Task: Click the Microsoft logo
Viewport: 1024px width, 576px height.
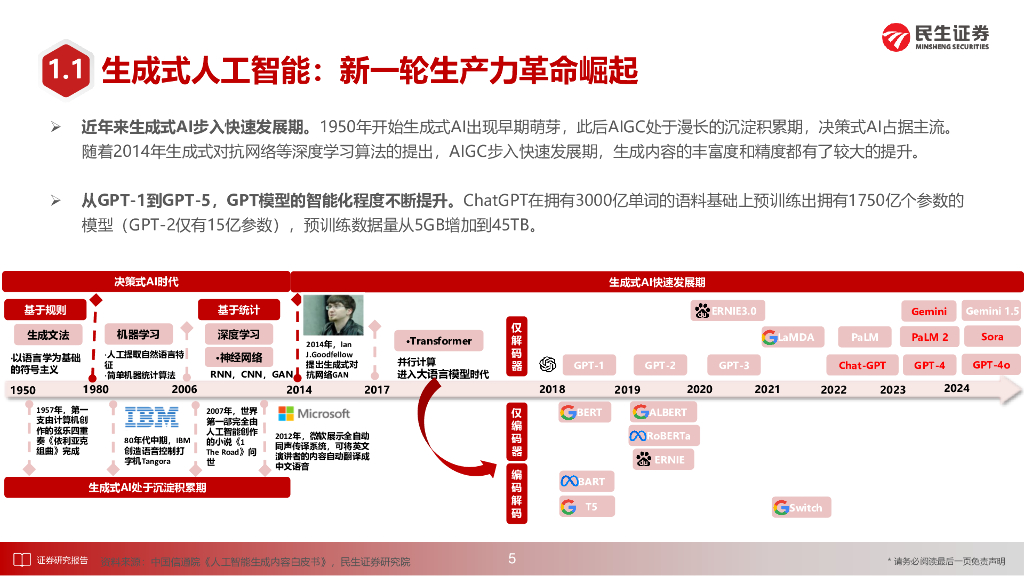Action: 314,414
